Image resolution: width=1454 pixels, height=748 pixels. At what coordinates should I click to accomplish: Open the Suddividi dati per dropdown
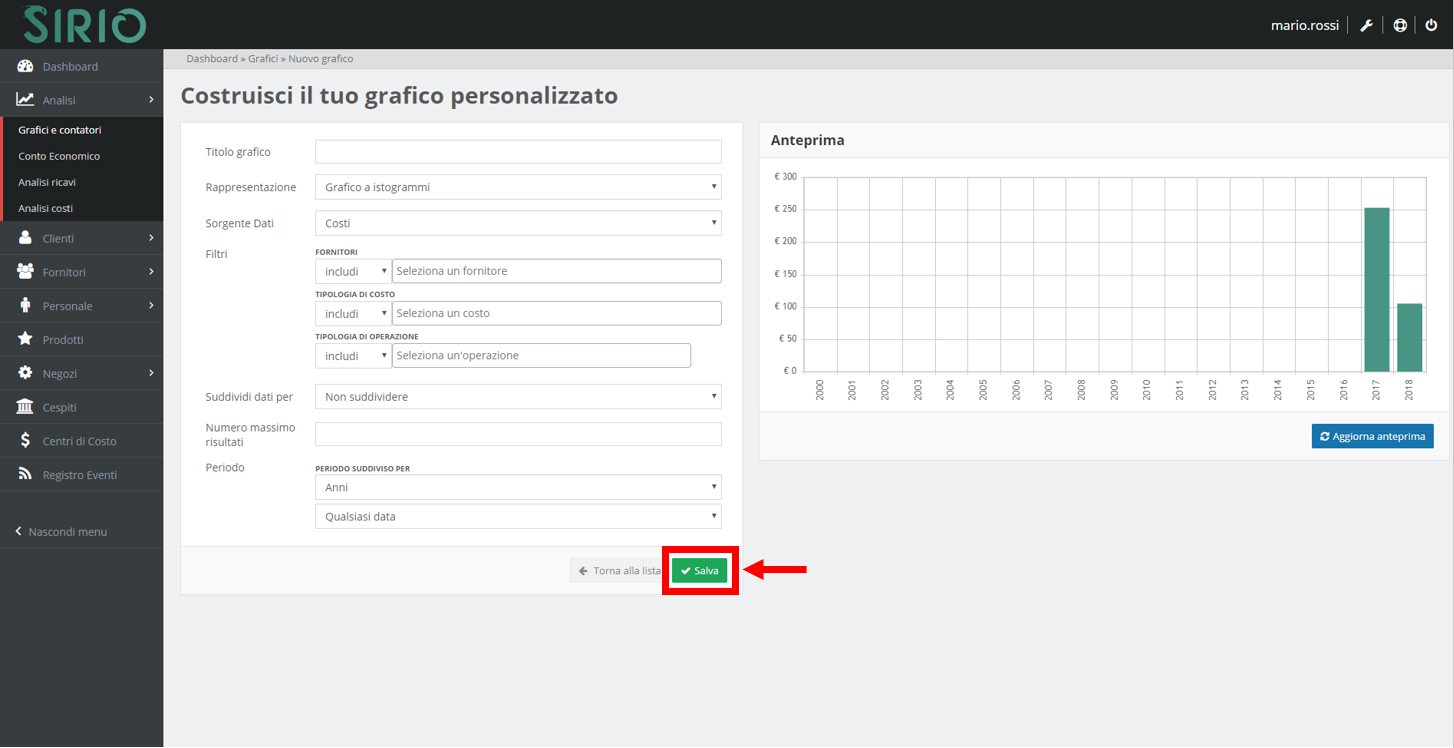click(517, 397)
